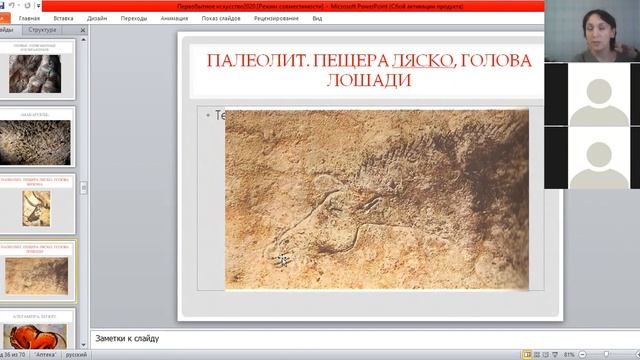Click the zoom out minus button
This screenshot has width=640, height=360.
coord(582,355)
